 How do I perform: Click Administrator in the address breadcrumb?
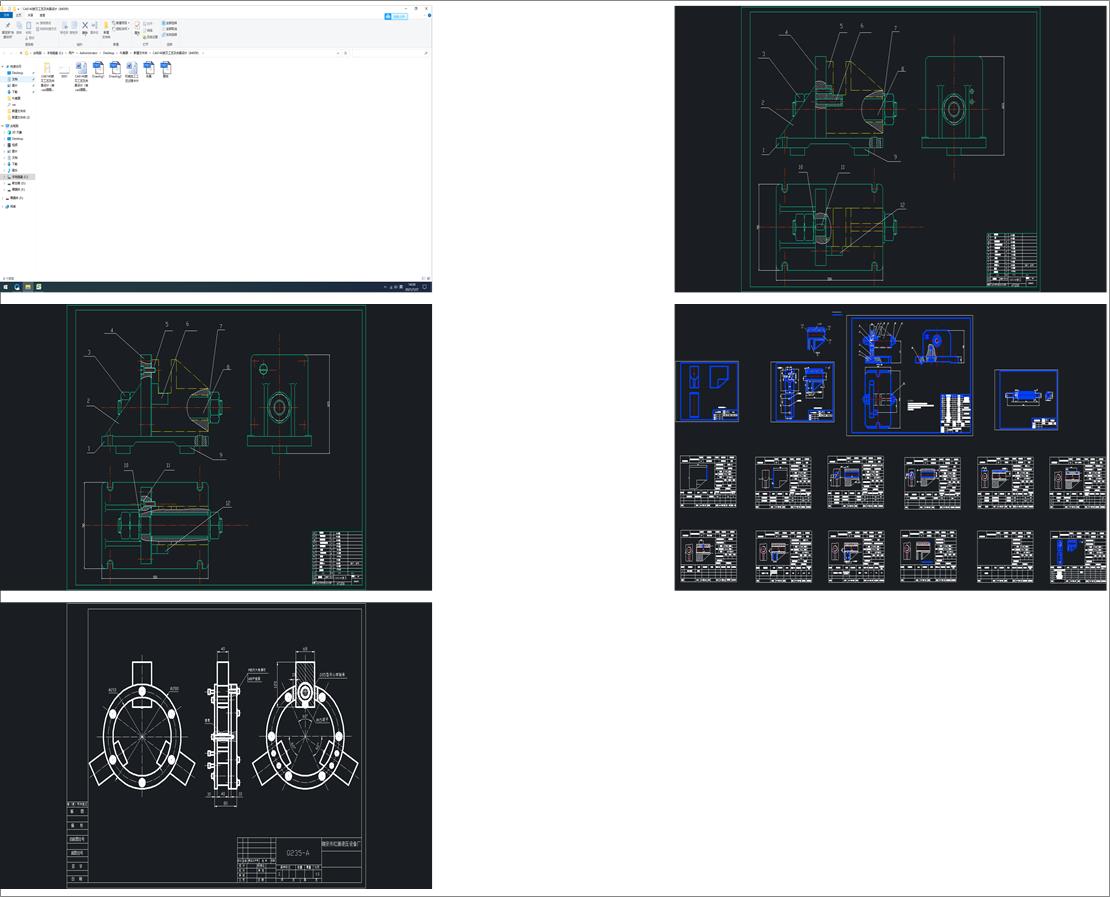click(88, 53)
